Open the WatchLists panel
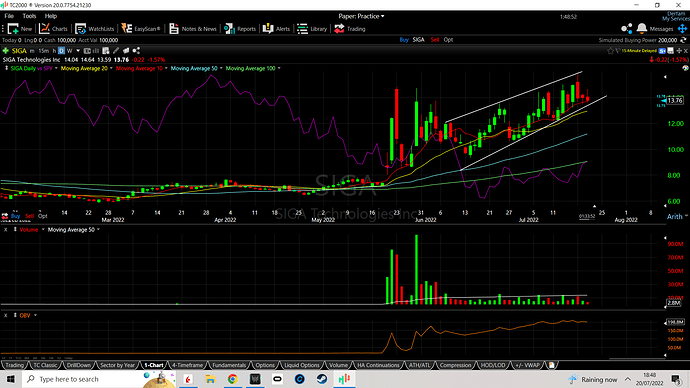 (94, 29)
